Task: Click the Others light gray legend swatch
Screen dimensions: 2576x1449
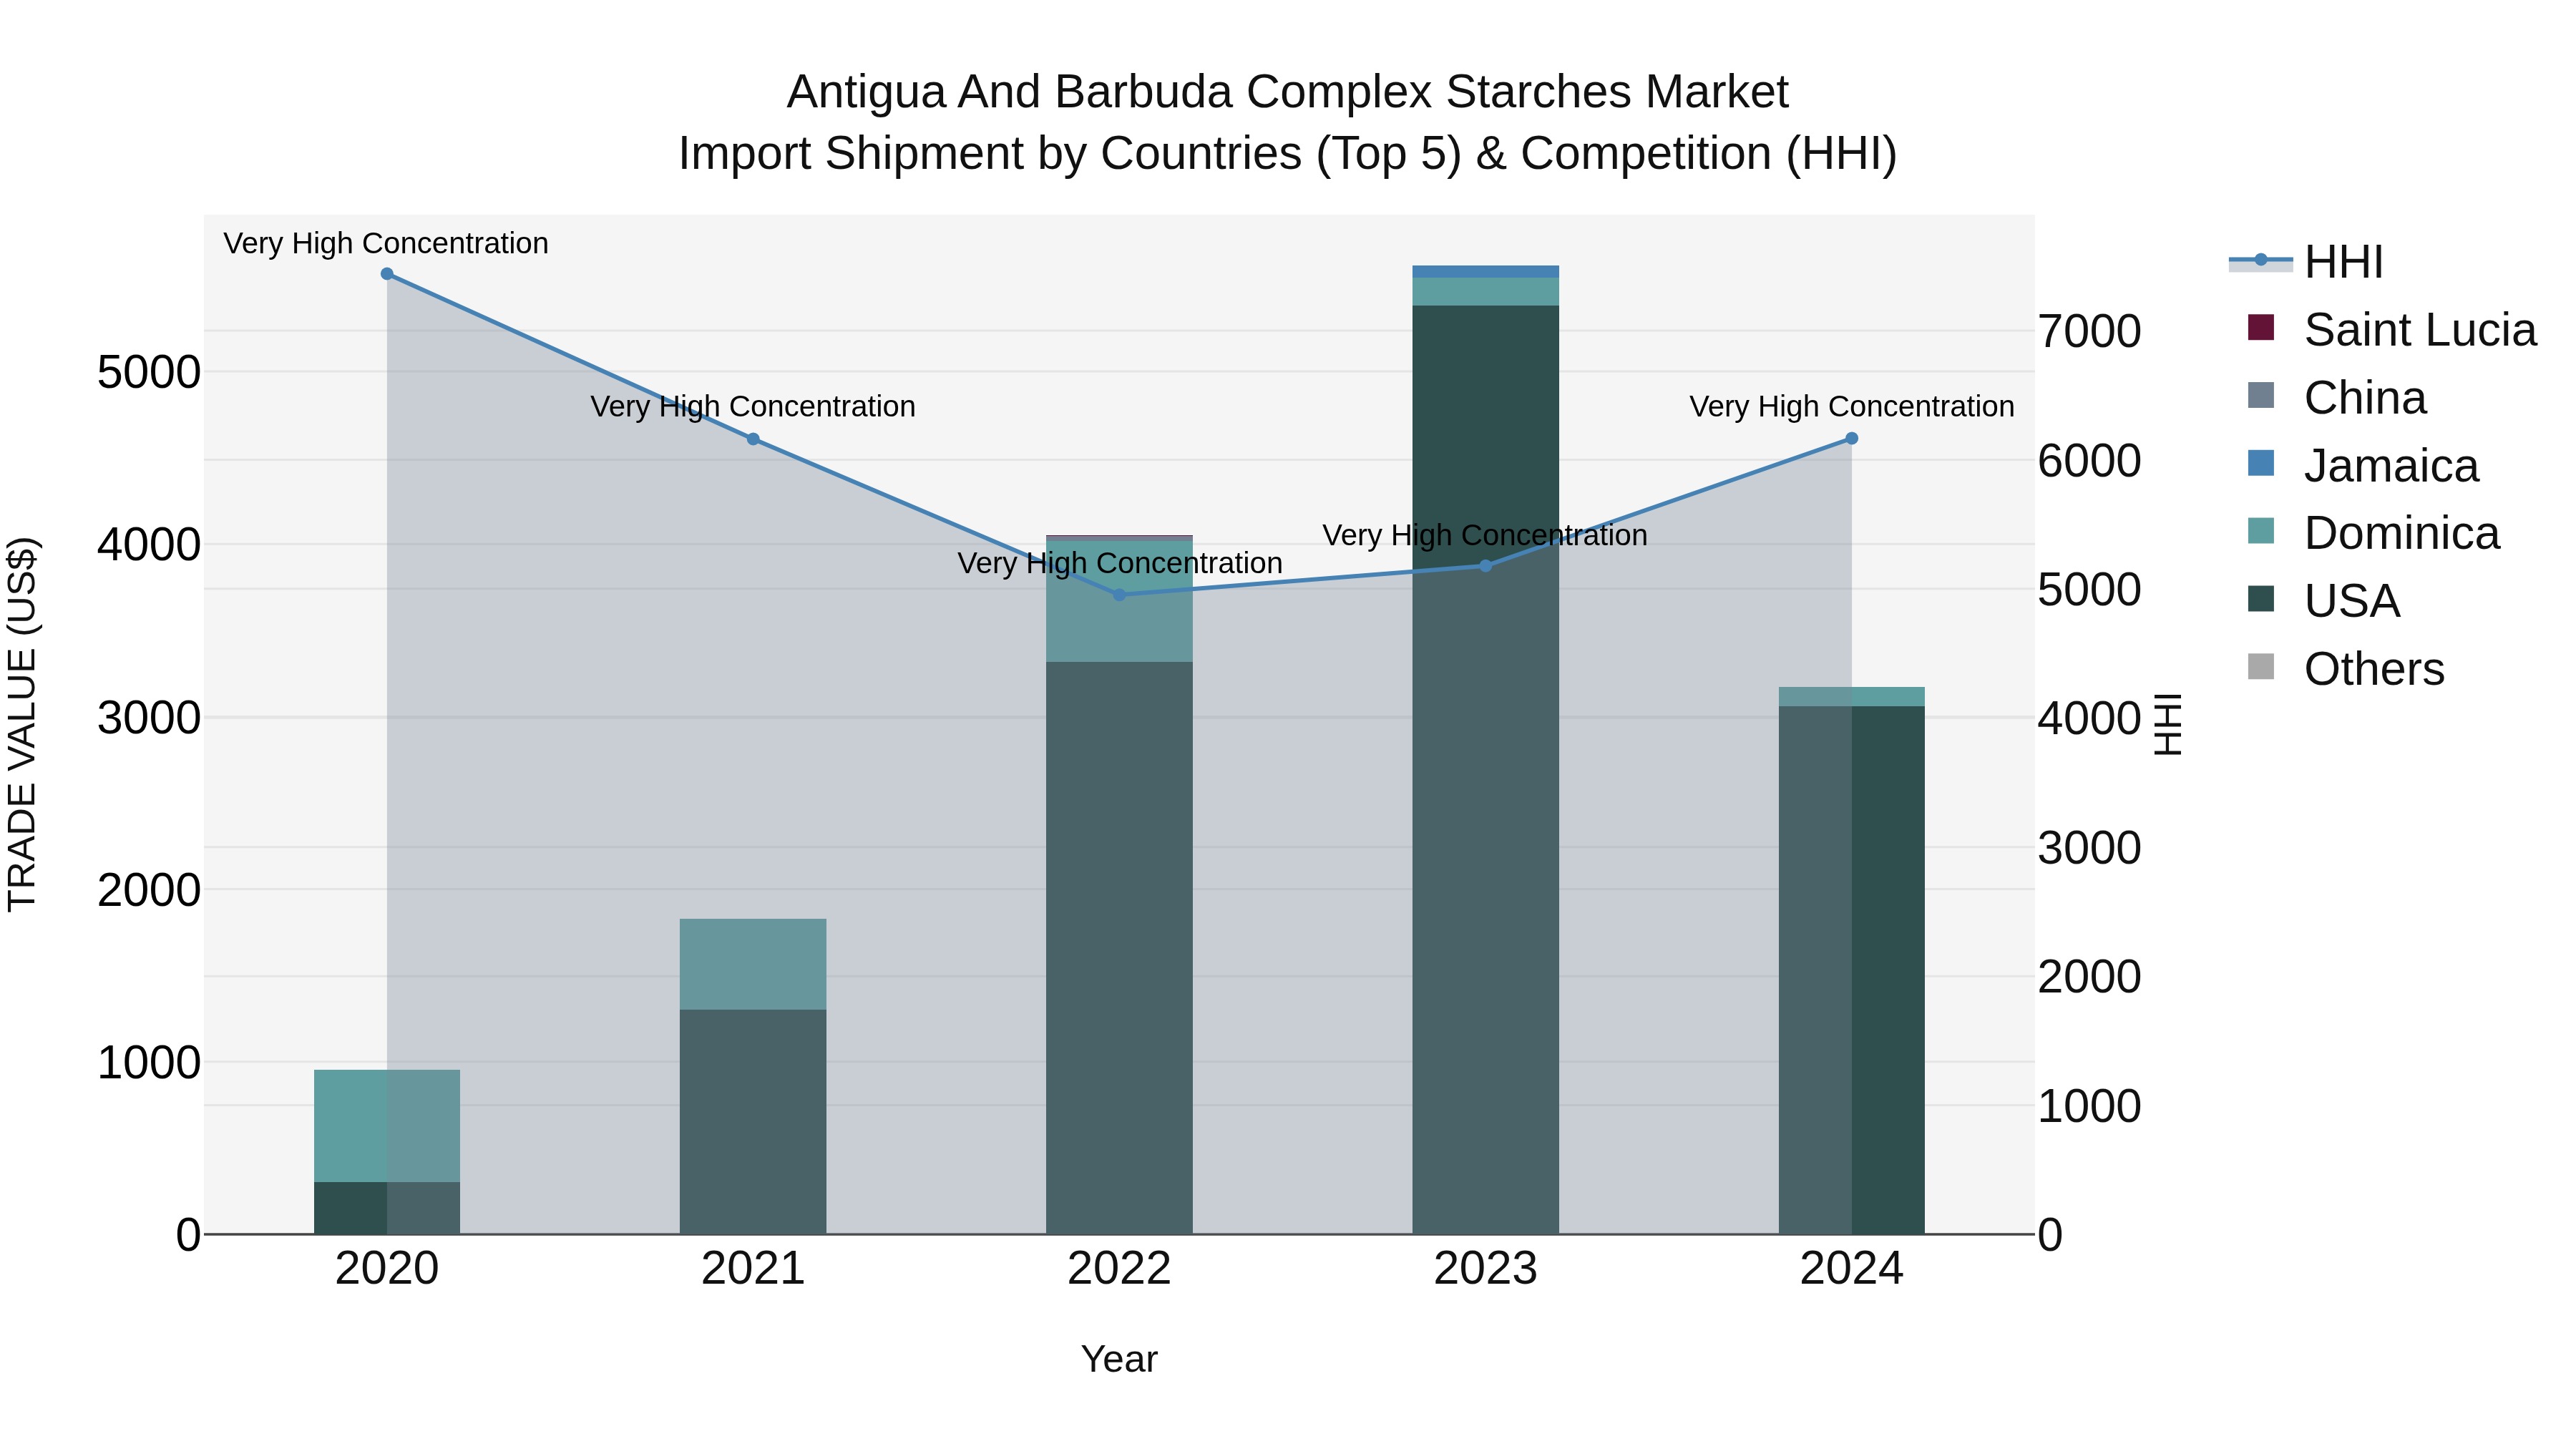Action: [2261, 666]
